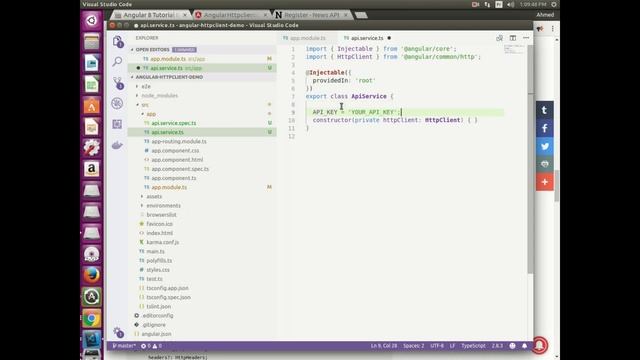Click the code minimap preview
Image resolution: width=640 pixels, height=360 pixels.
513,50
